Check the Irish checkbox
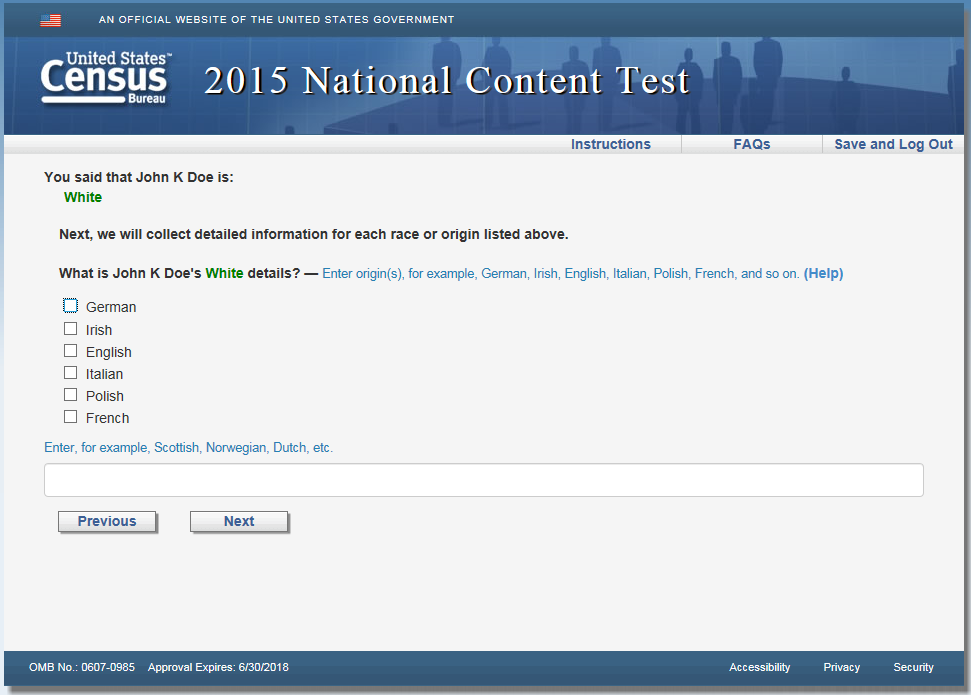This screenshot has width=971, height=695. tap(71, 329)
